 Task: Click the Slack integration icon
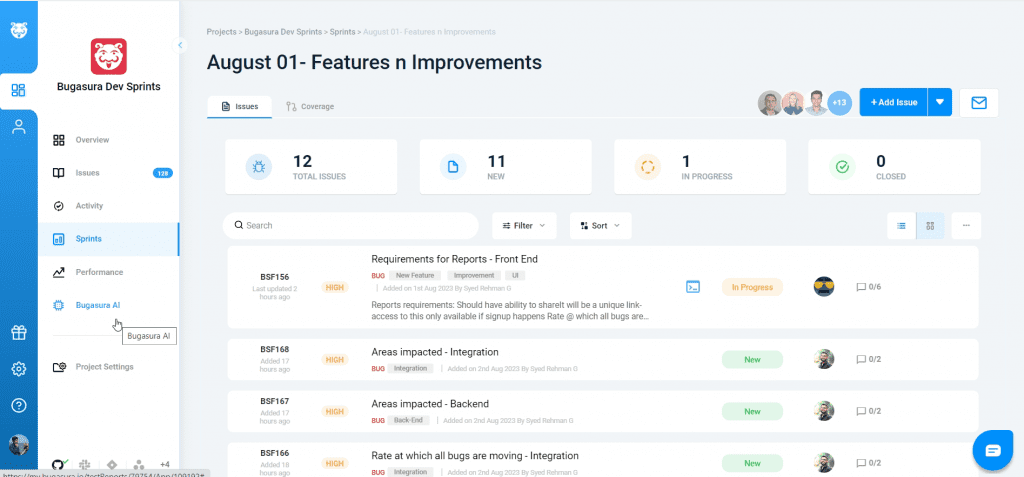tap(85, 465)
